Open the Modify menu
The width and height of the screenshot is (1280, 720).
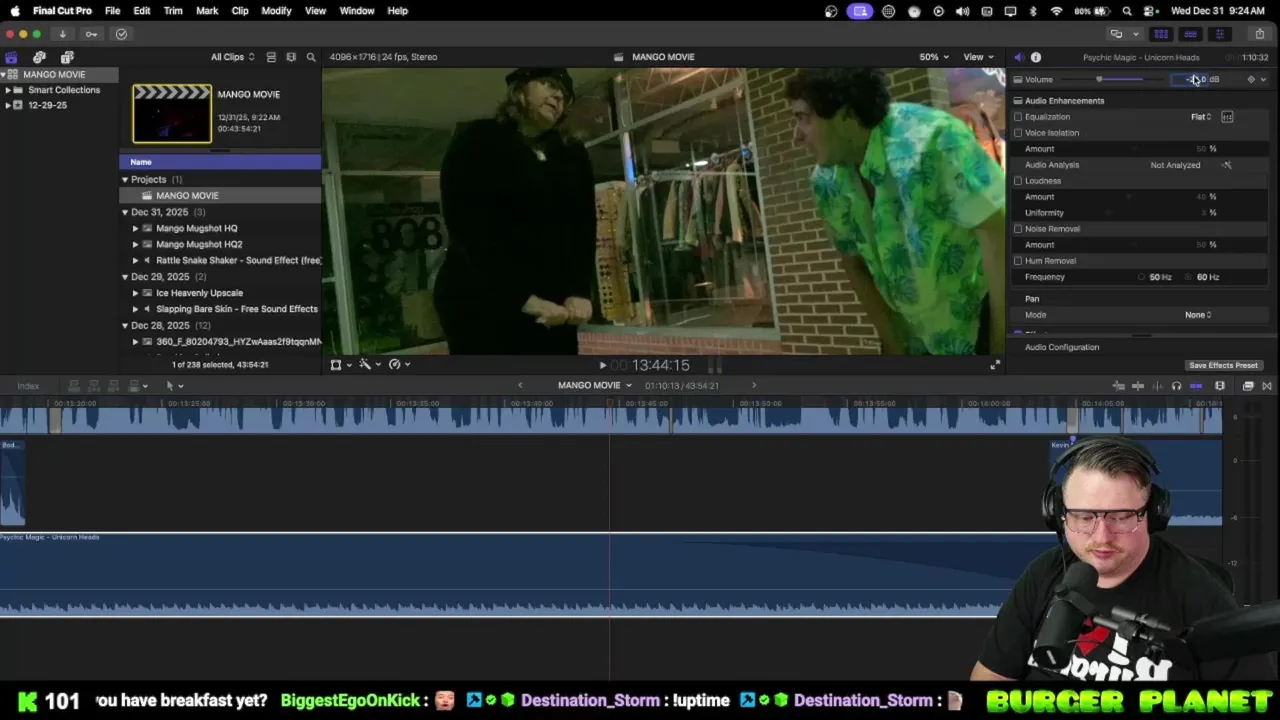coord(276,11)
